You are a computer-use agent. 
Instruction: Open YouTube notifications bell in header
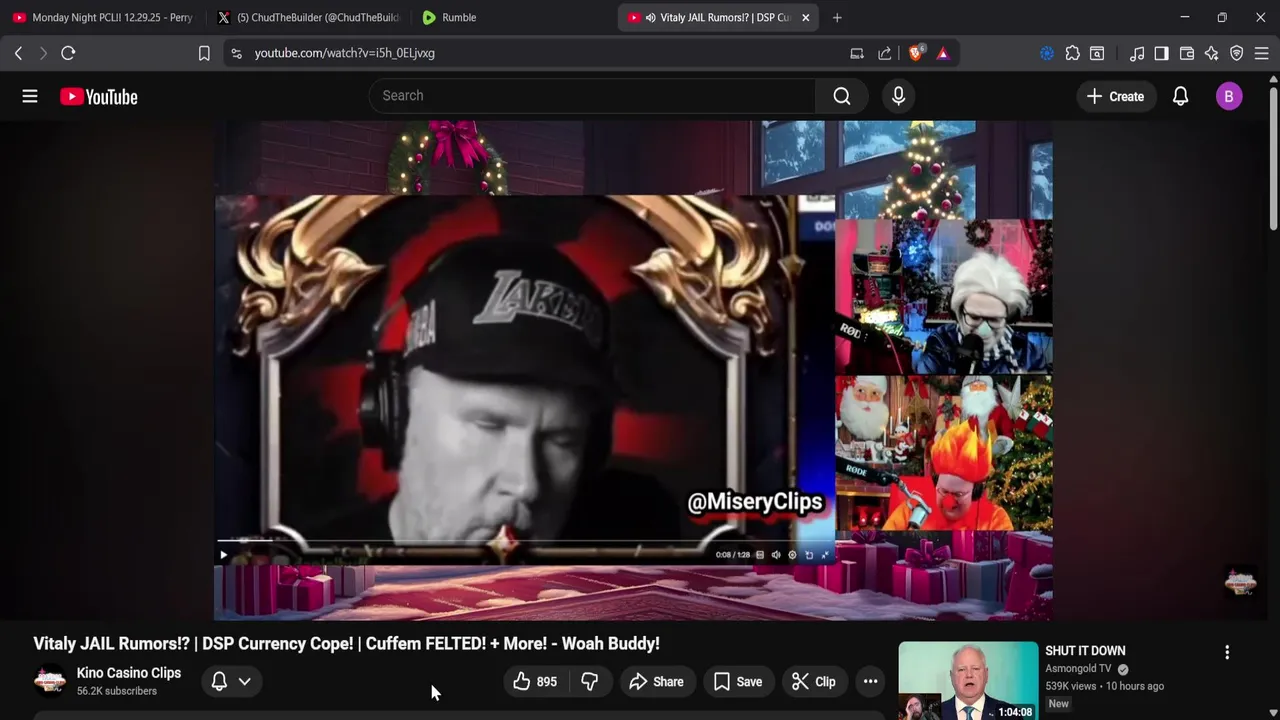coord(1180,96)
